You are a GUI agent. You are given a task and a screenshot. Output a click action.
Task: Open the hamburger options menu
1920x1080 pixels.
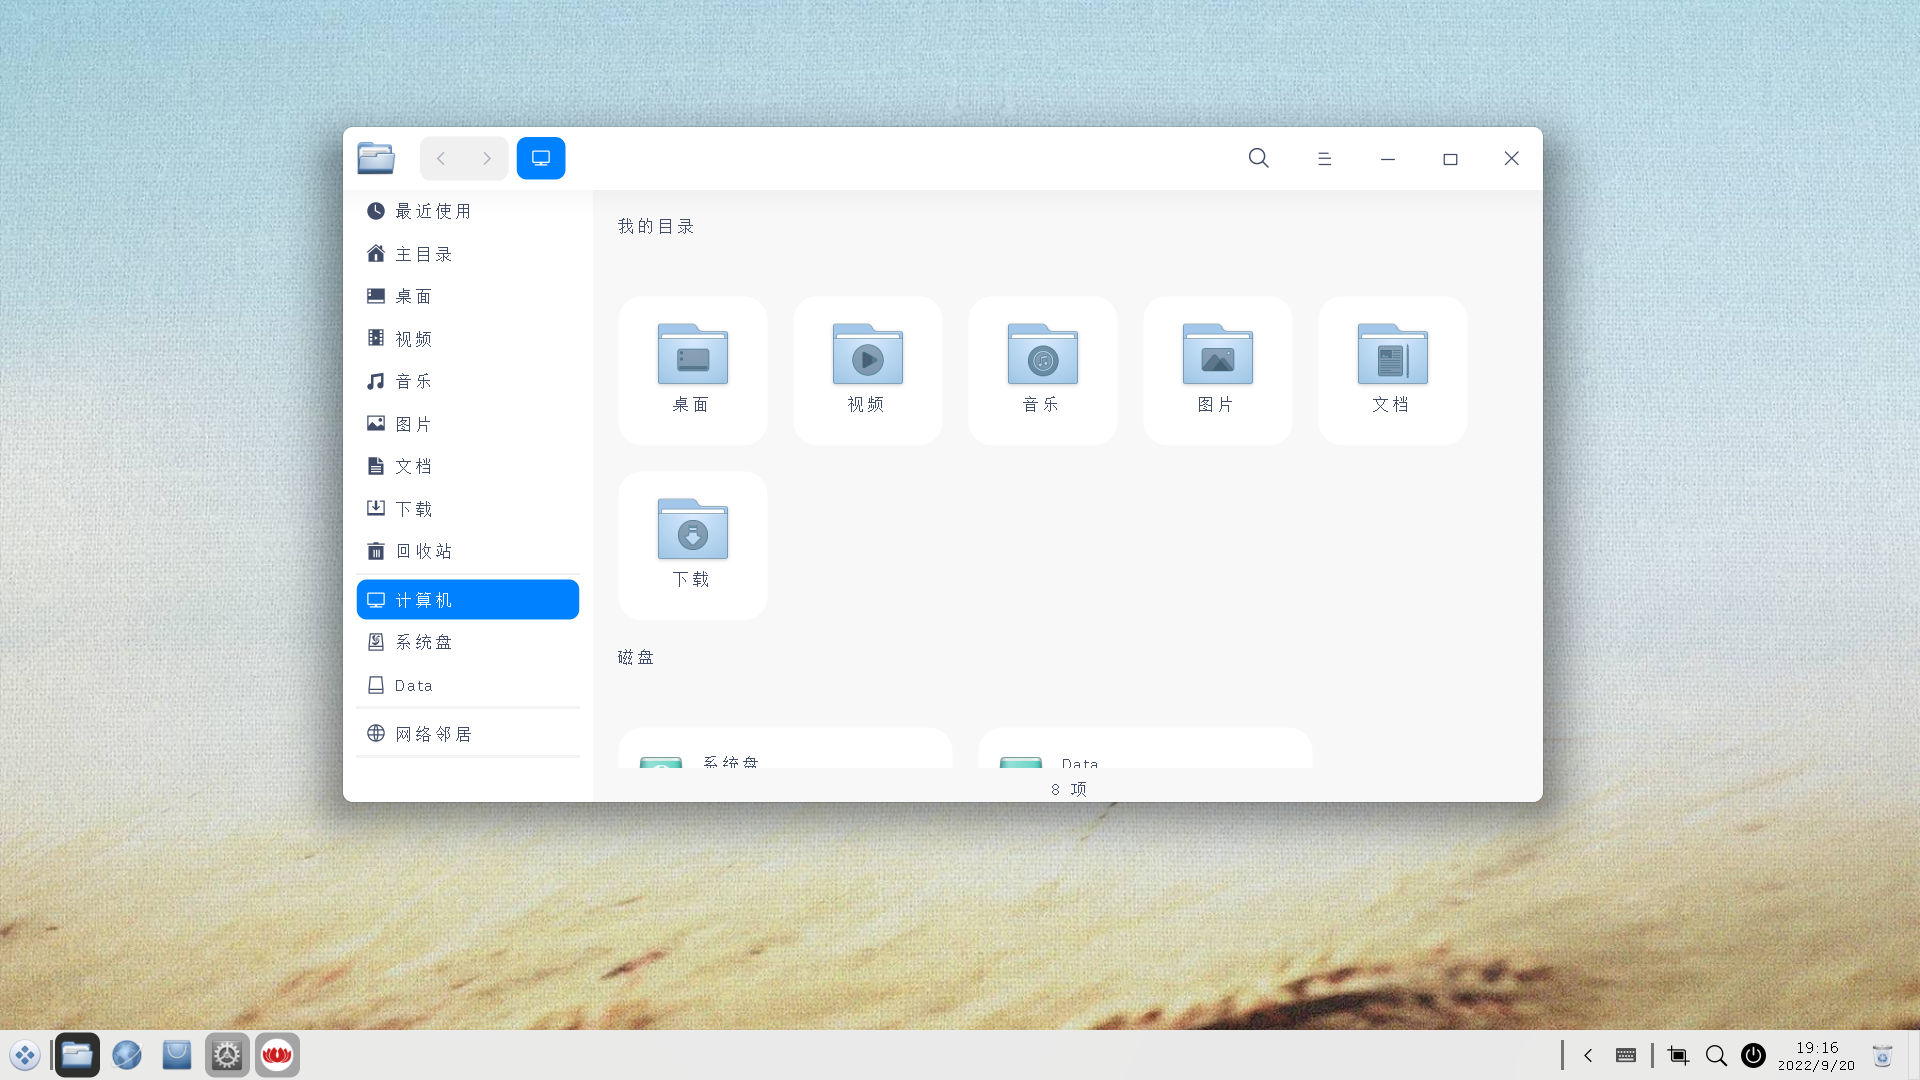click(1324, 158)
